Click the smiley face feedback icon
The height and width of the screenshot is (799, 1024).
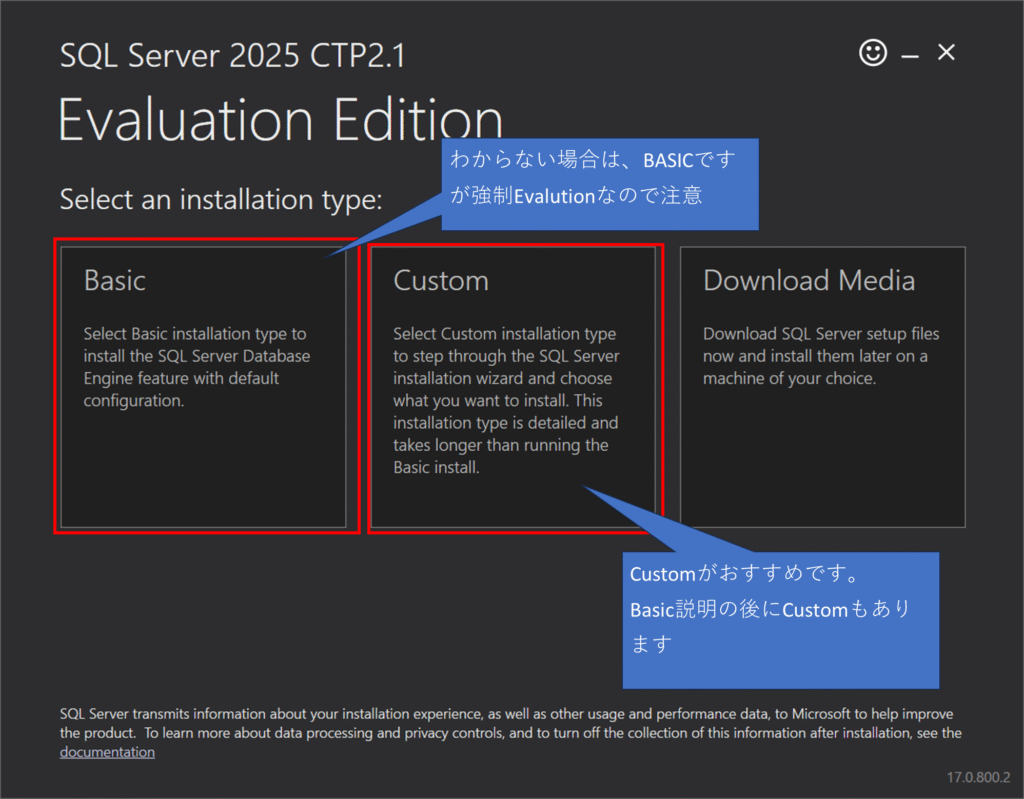pyautogui.click(x=872, y=53)
